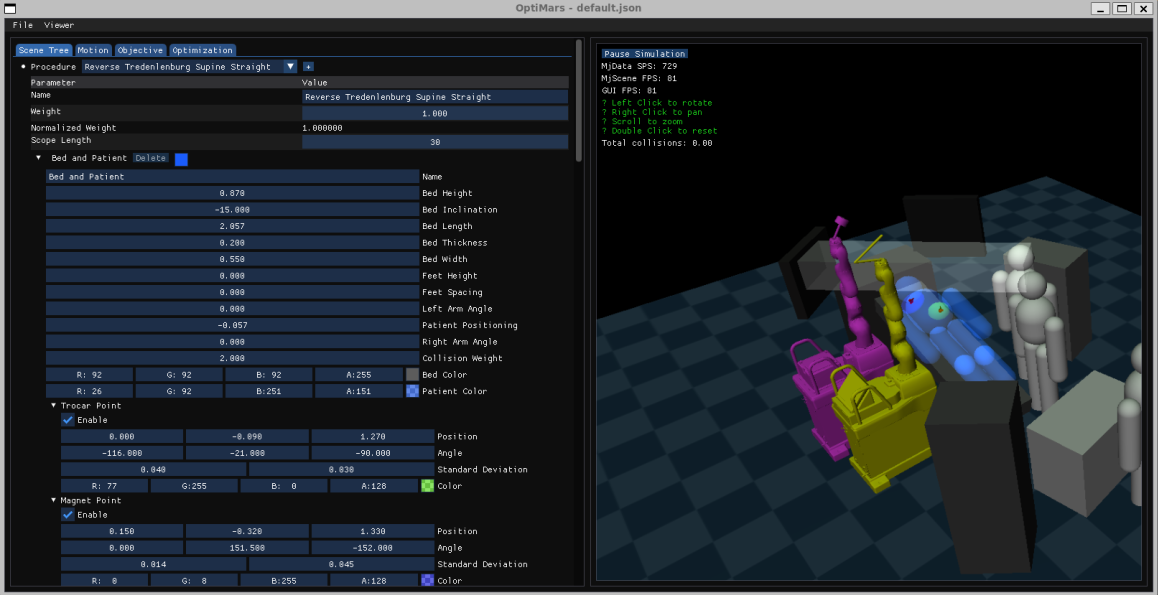Collapse the Bed and Patient tree node

pos(39,158)
